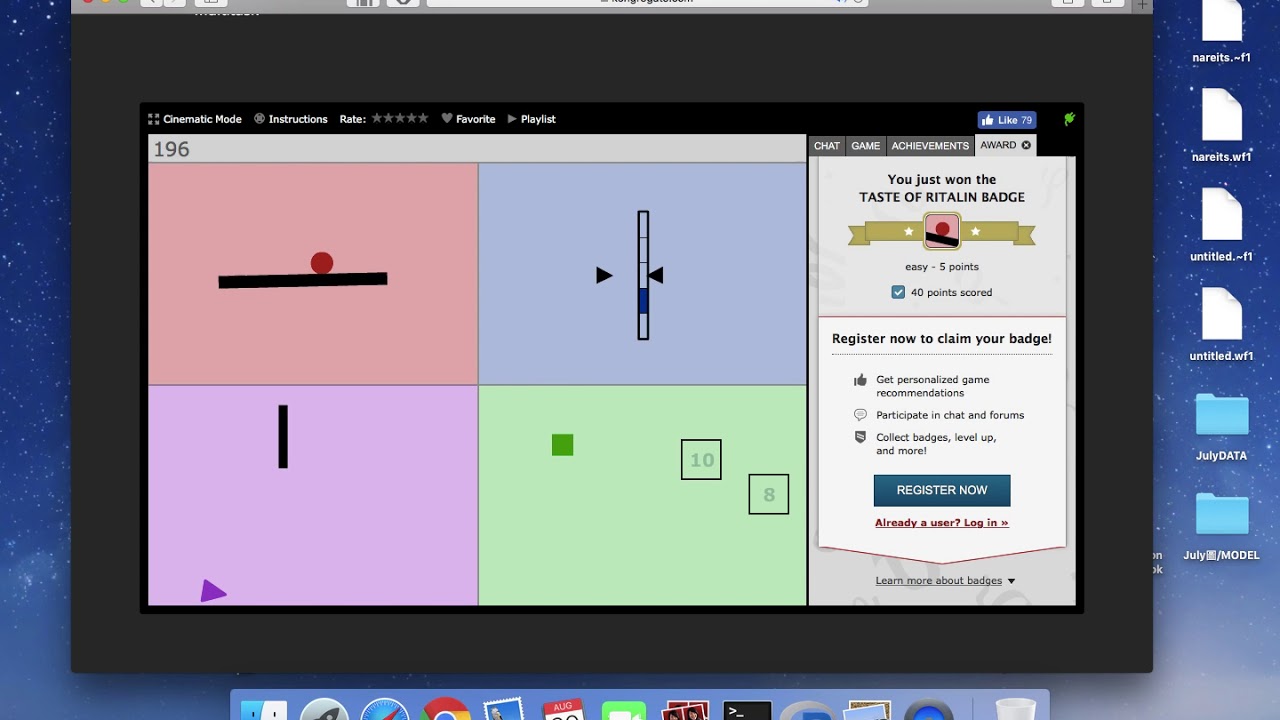Switch to the GAME tab

866,146
